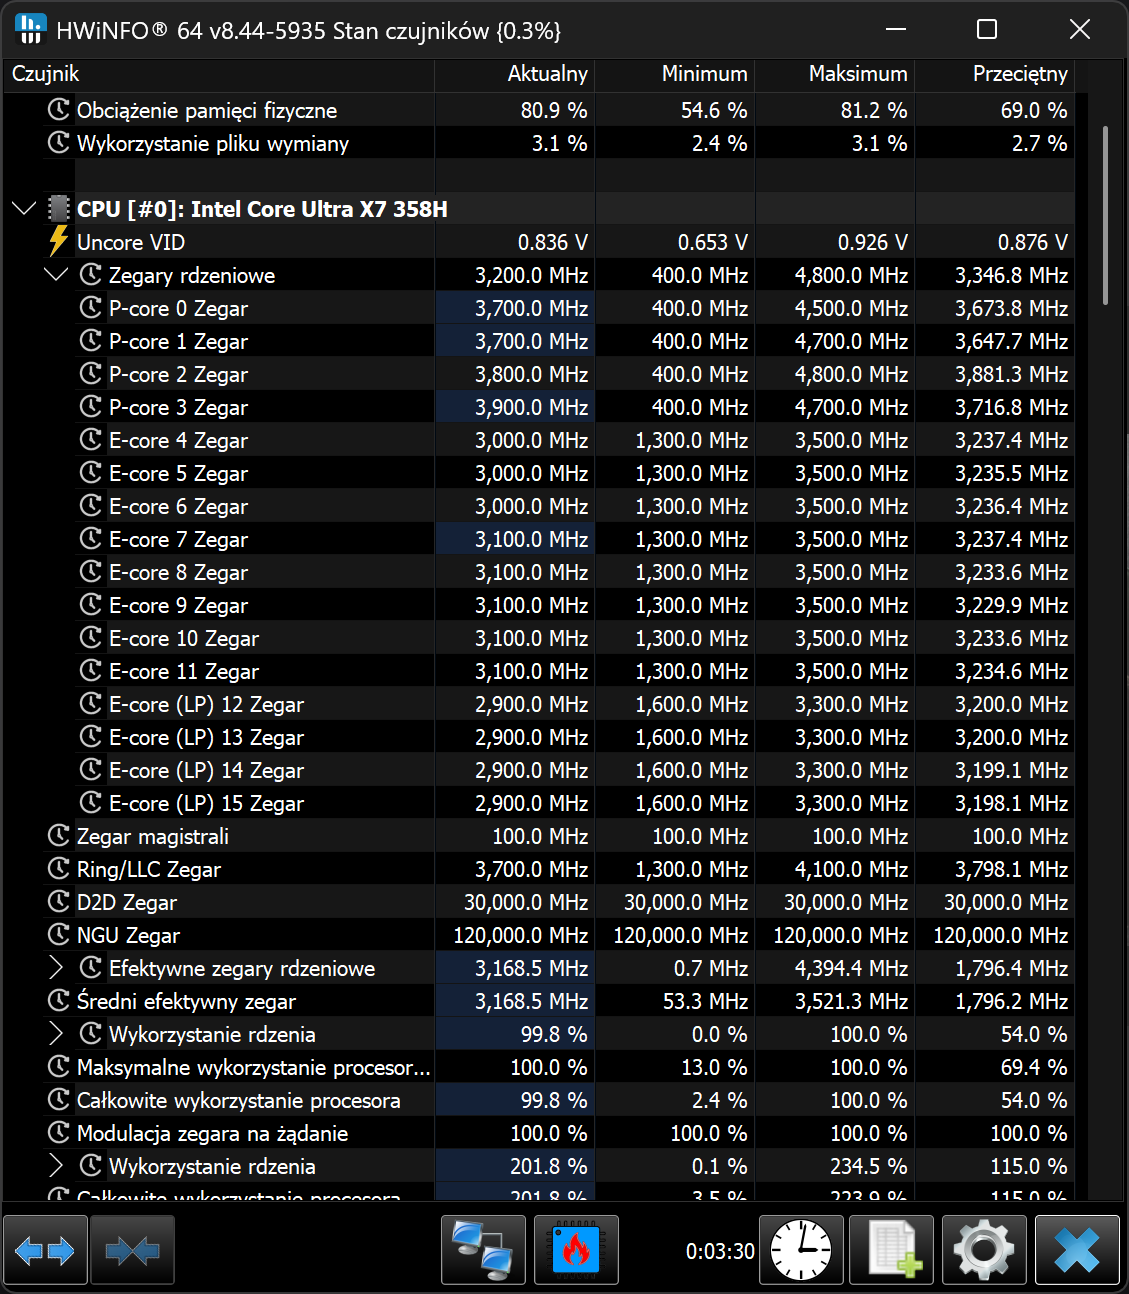Collapse the CPU [#0] Intel Core Ultra group
The height and width of the screenshot is (1294, 1129).
[x=24, y=209]
